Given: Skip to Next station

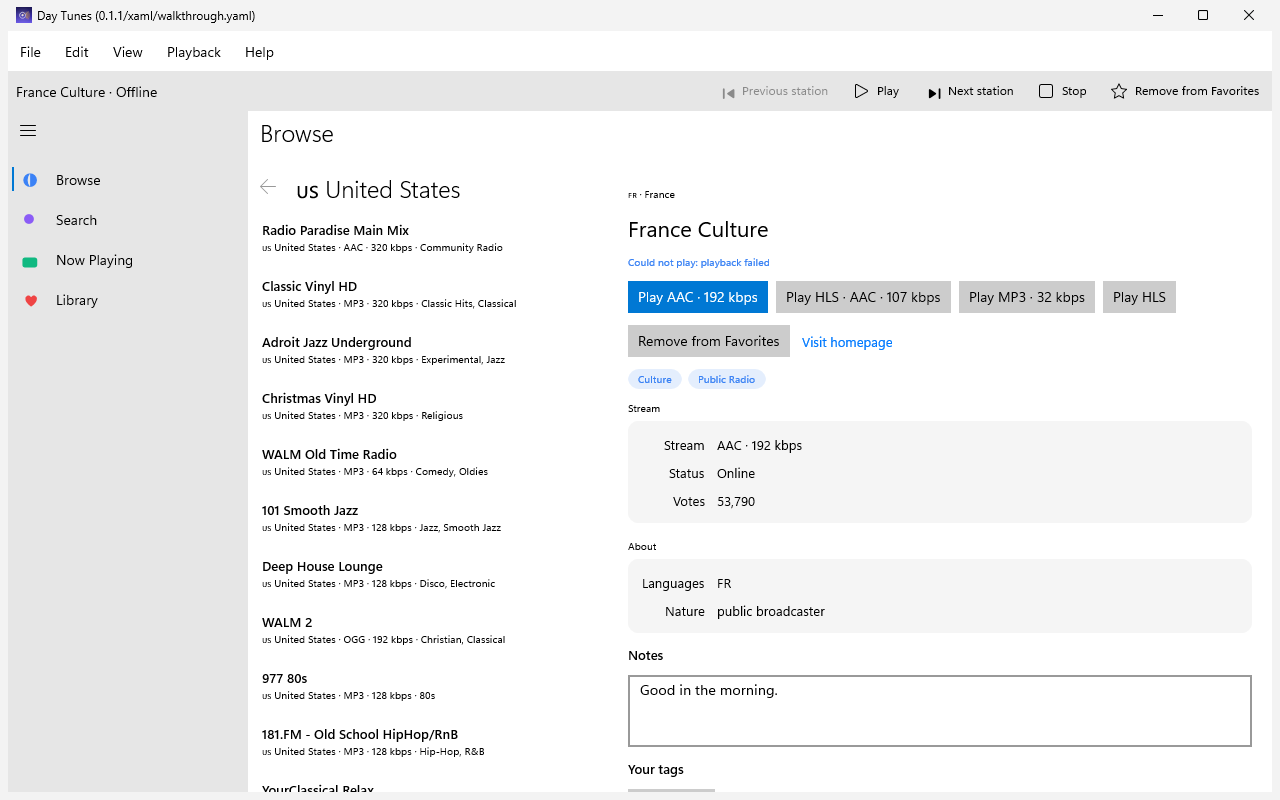Looking at the screenshot, I should (x=970, y=91).
